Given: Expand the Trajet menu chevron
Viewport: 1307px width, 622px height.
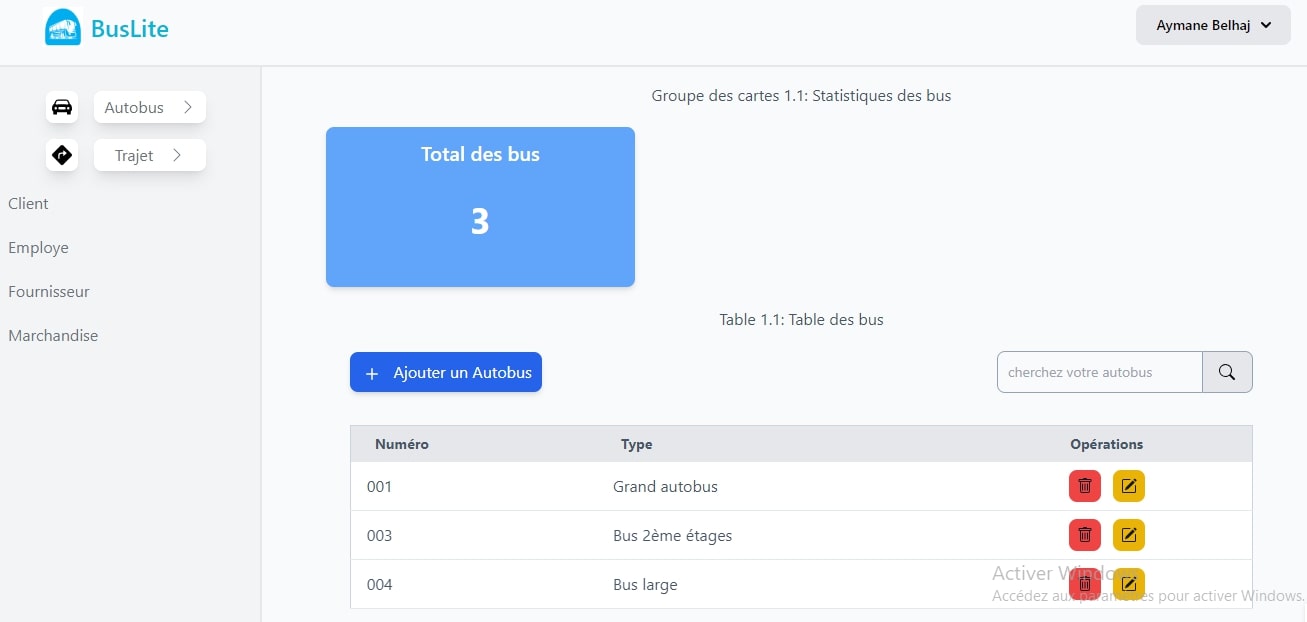Looking at the screenshot, I should 176,155.
